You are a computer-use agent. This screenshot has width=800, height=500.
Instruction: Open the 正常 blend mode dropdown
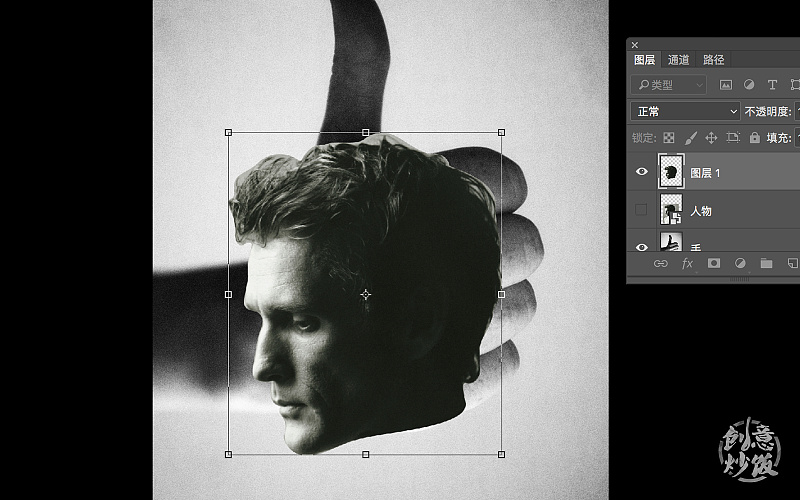tap(685, 111)
